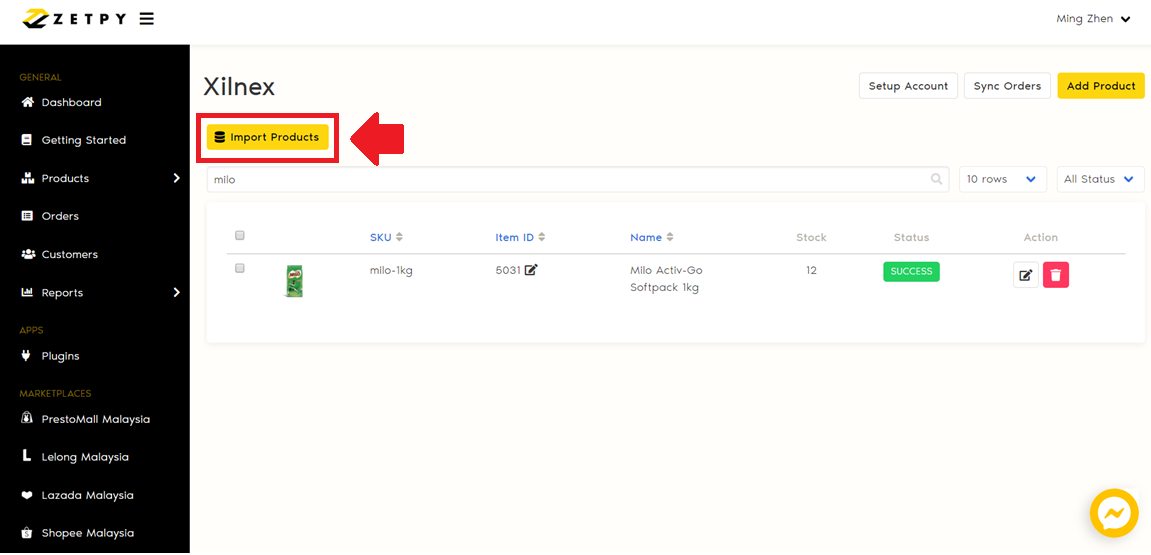Click the Orders list icon
Viewport: 1151px width, 555px height.
pos(28,216)
